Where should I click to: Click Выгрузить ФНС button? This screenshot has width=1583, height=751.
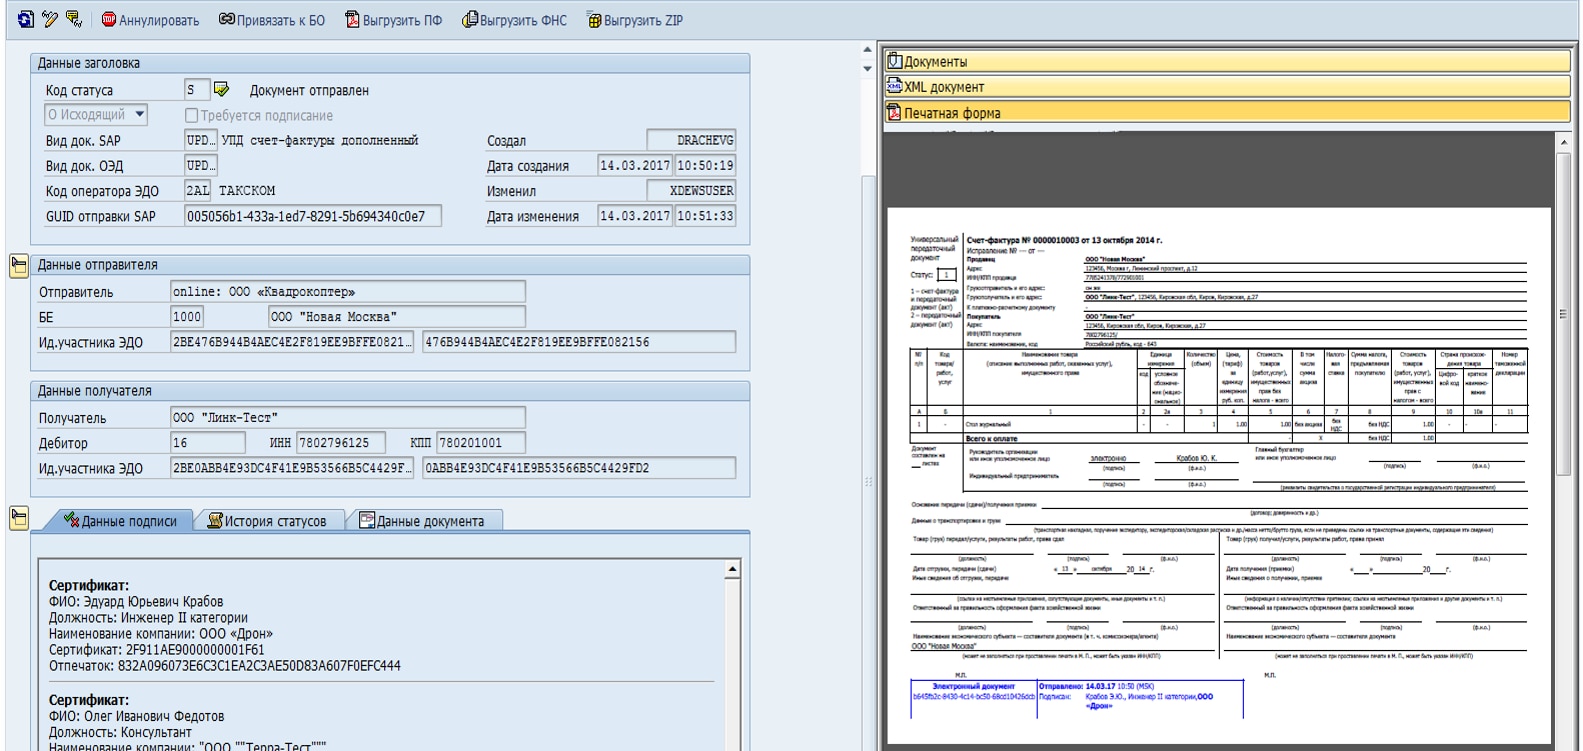click(514, 20)
